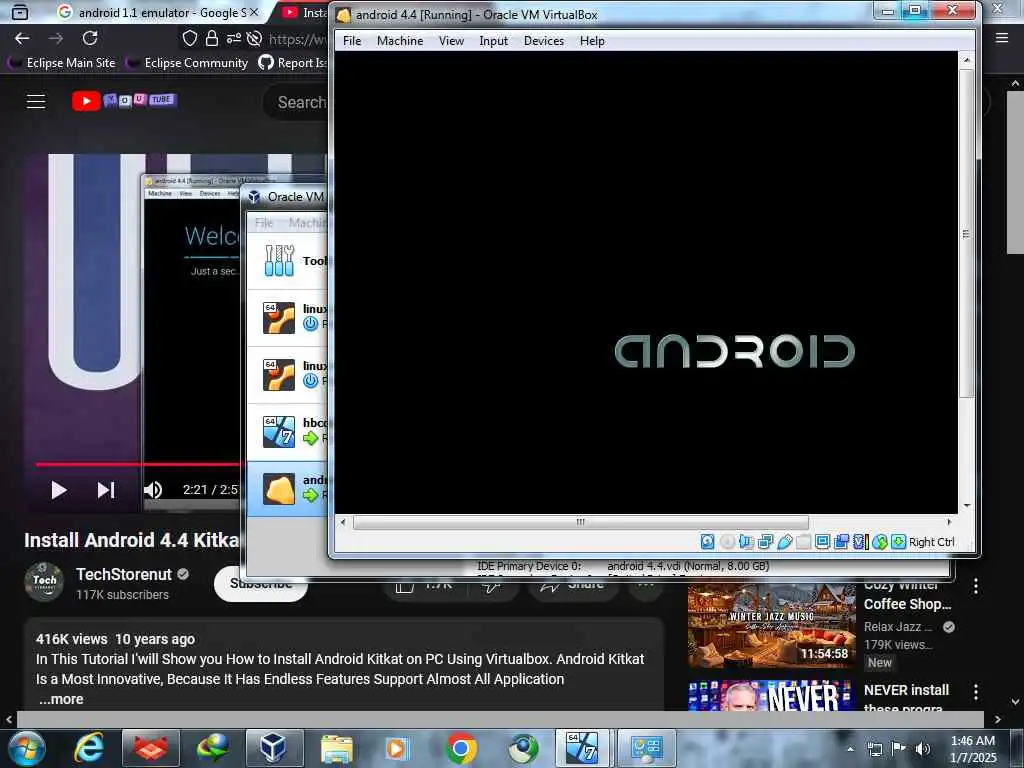Open the GitHub Report Issue bookmark

coord(292,63)
